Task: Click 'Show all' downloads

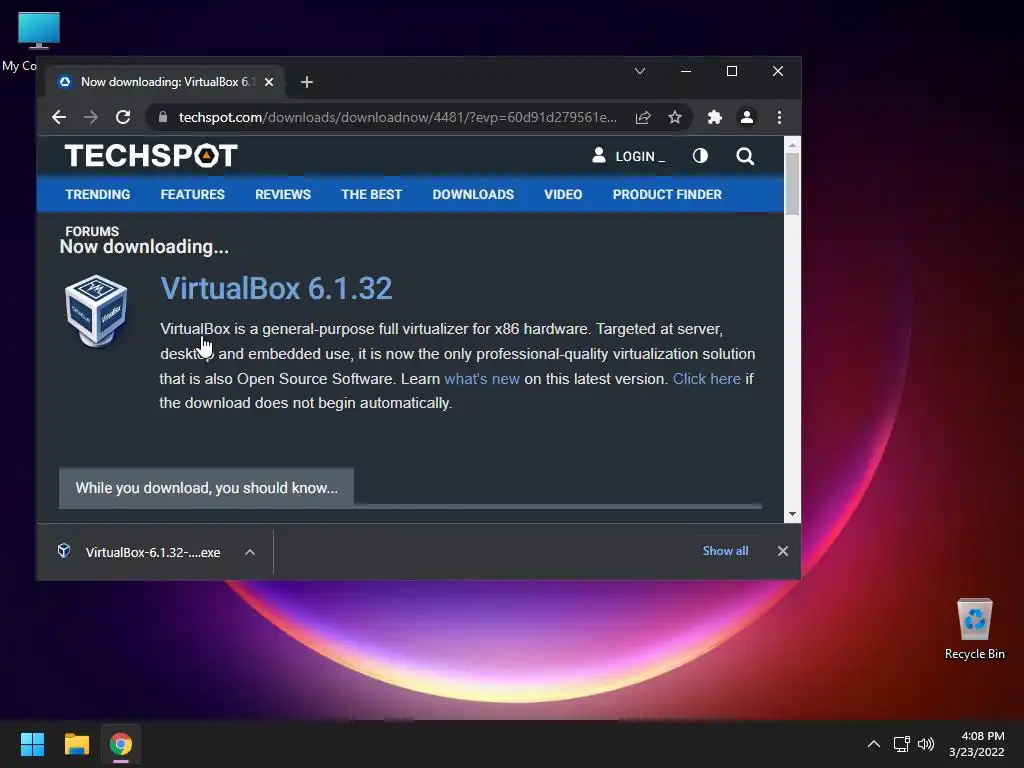Action: tap(725, 551)
